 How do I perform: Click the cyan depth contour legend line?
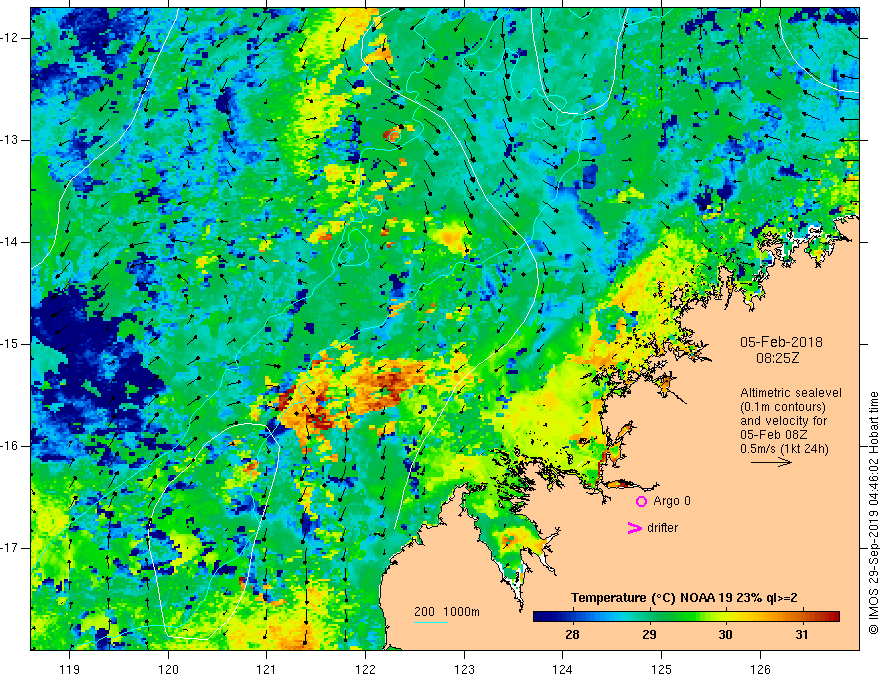[430, 622]
